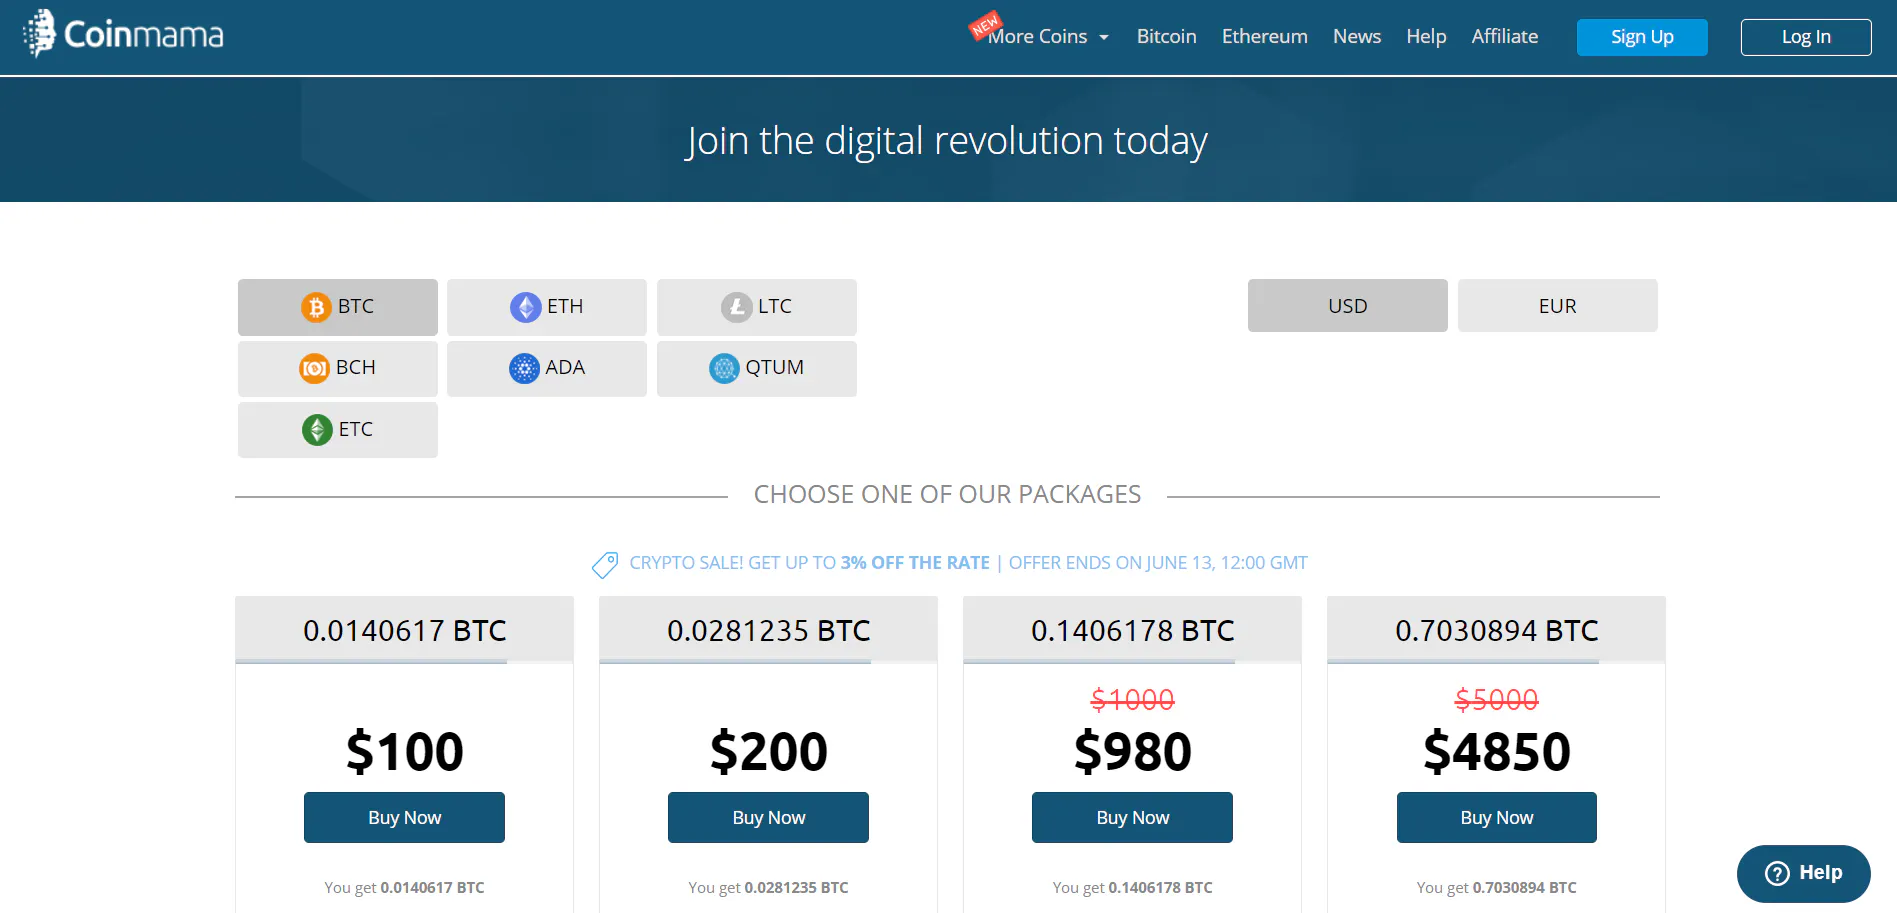Switch currency to EUR
This screenshot has height=913, width=1897.
tap(1557, 306)
